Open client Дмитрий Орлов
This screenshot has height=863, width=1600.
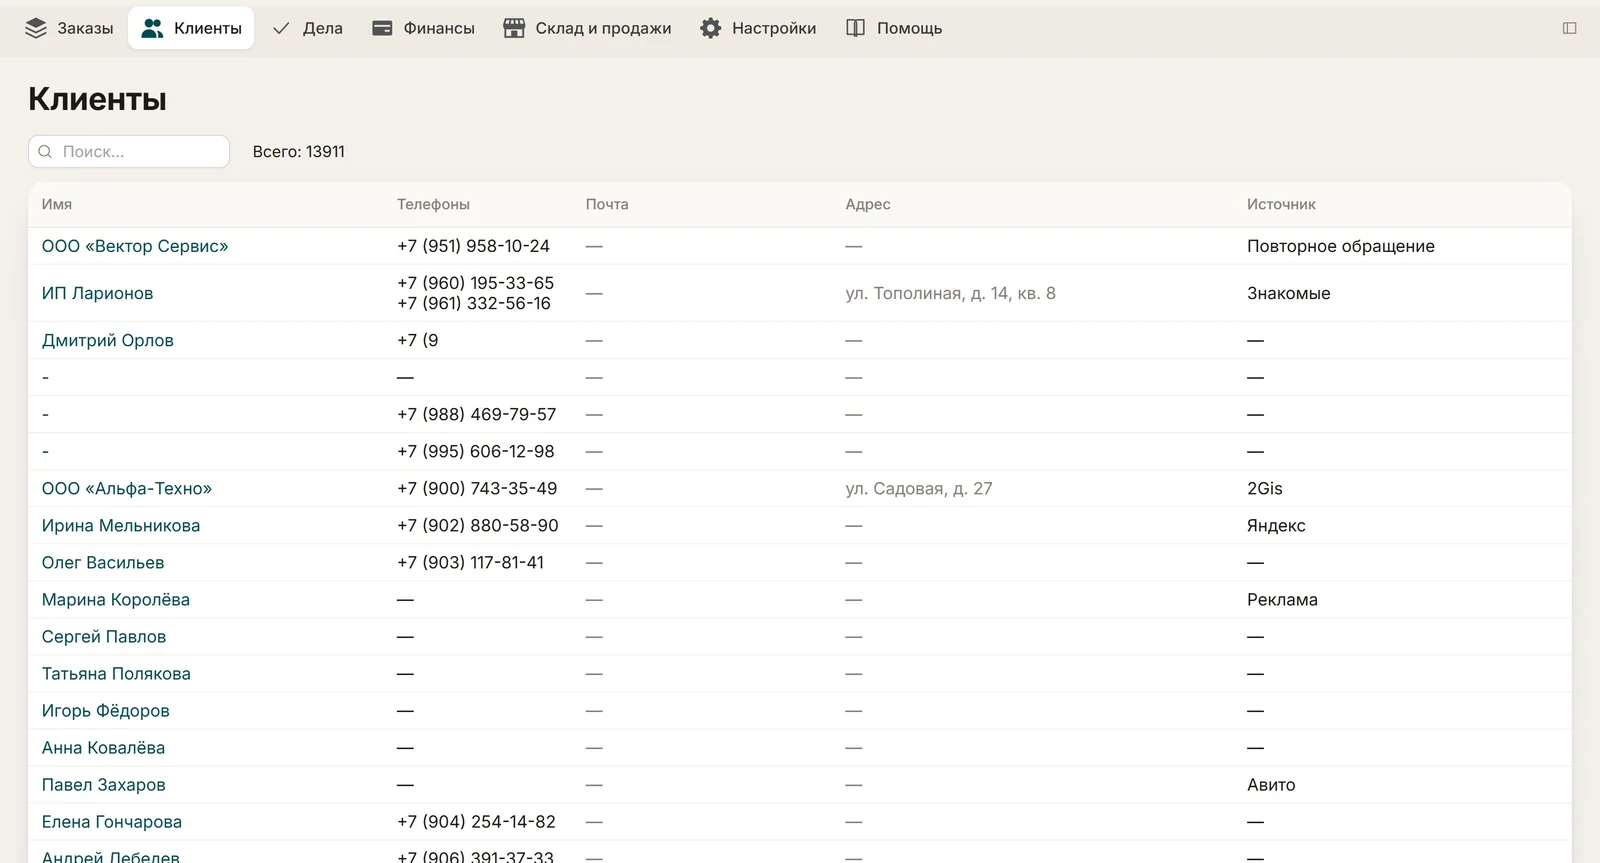(x=108, y=340)
